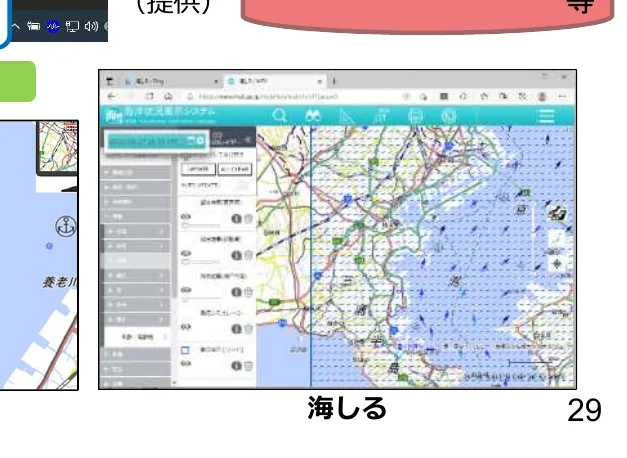This screenshot has width=627, height=458.
Task: Select the highlighted light-gray sidebar category row
Action: point(137,260)
